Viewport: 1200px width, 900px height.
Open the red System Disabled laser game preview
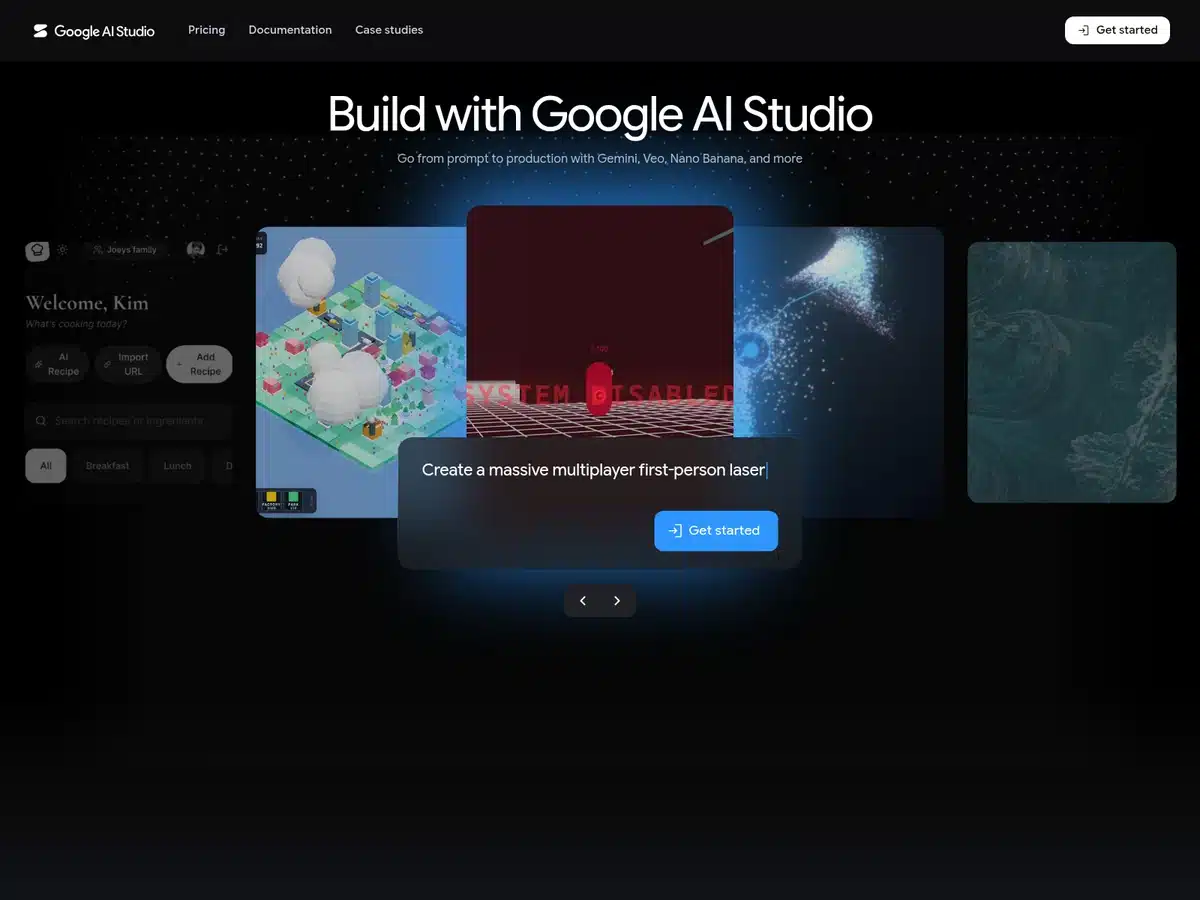point(600,322)
